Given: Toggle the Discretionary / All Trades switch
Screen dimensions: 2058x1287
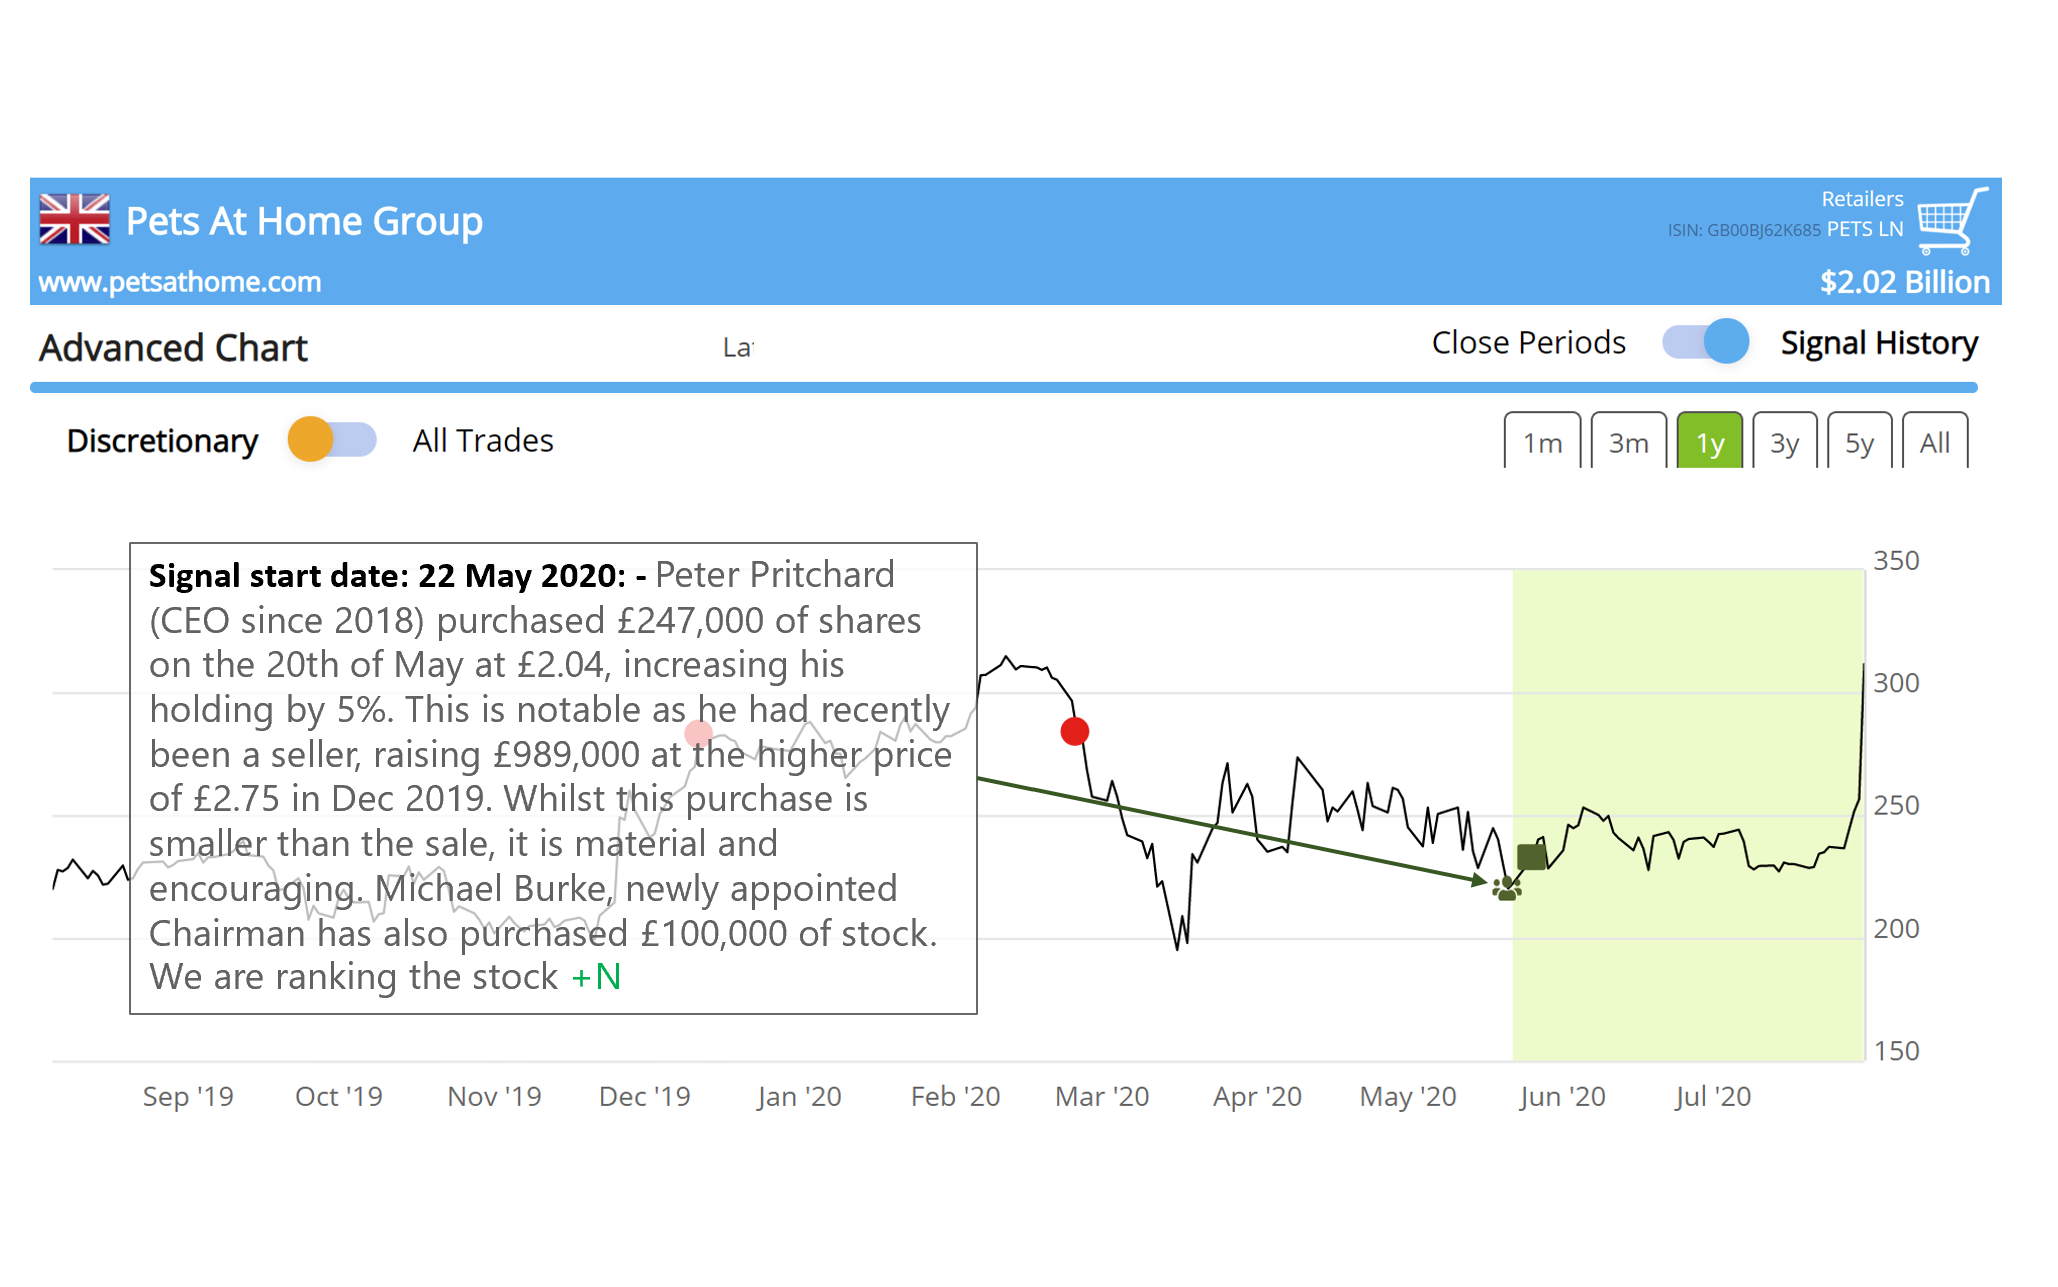Looking at the screenshot, I should click(332, 440).
